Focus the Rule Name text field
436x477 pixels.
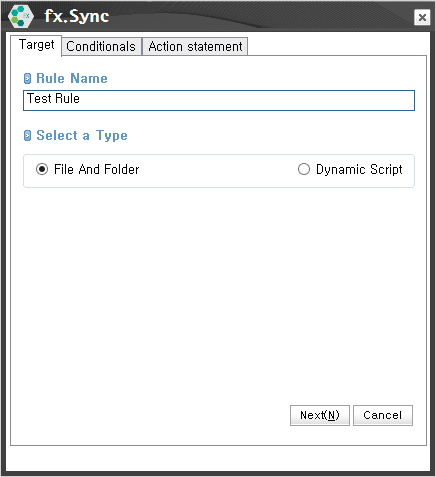pos(219,100)
